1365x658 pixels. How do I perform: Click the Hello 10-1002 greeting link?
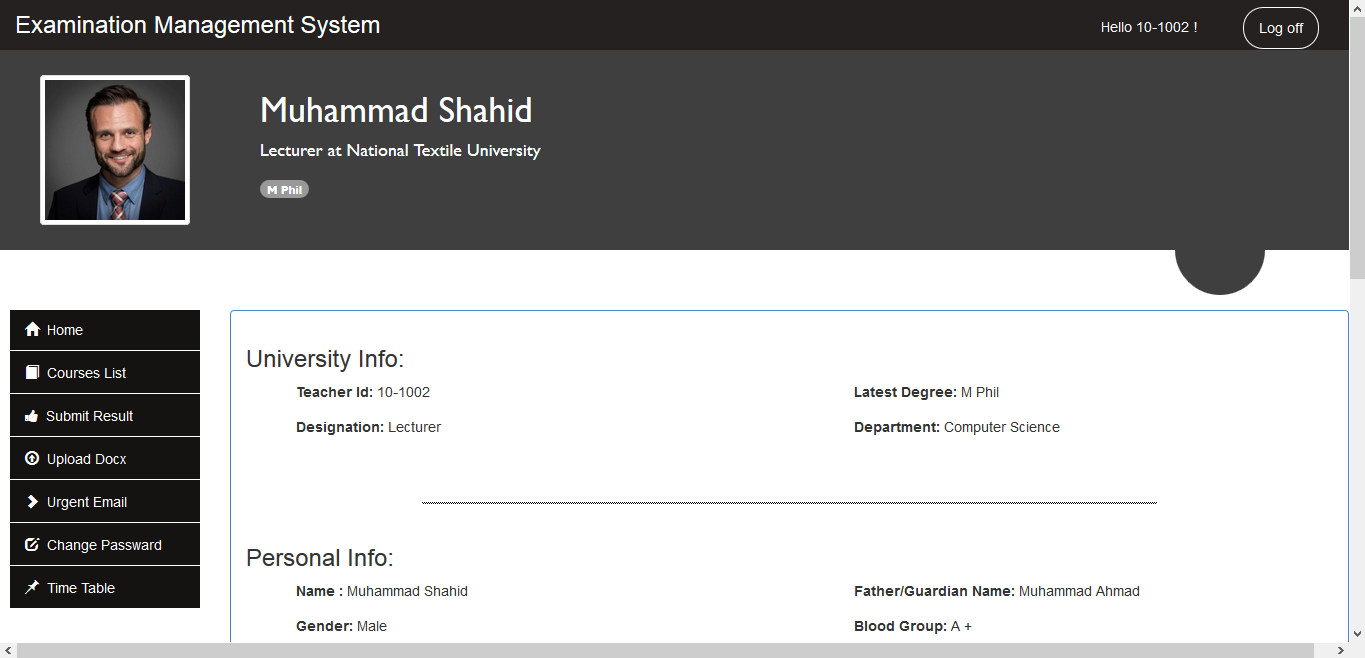pyautogui.click(x=1148, y=27)
